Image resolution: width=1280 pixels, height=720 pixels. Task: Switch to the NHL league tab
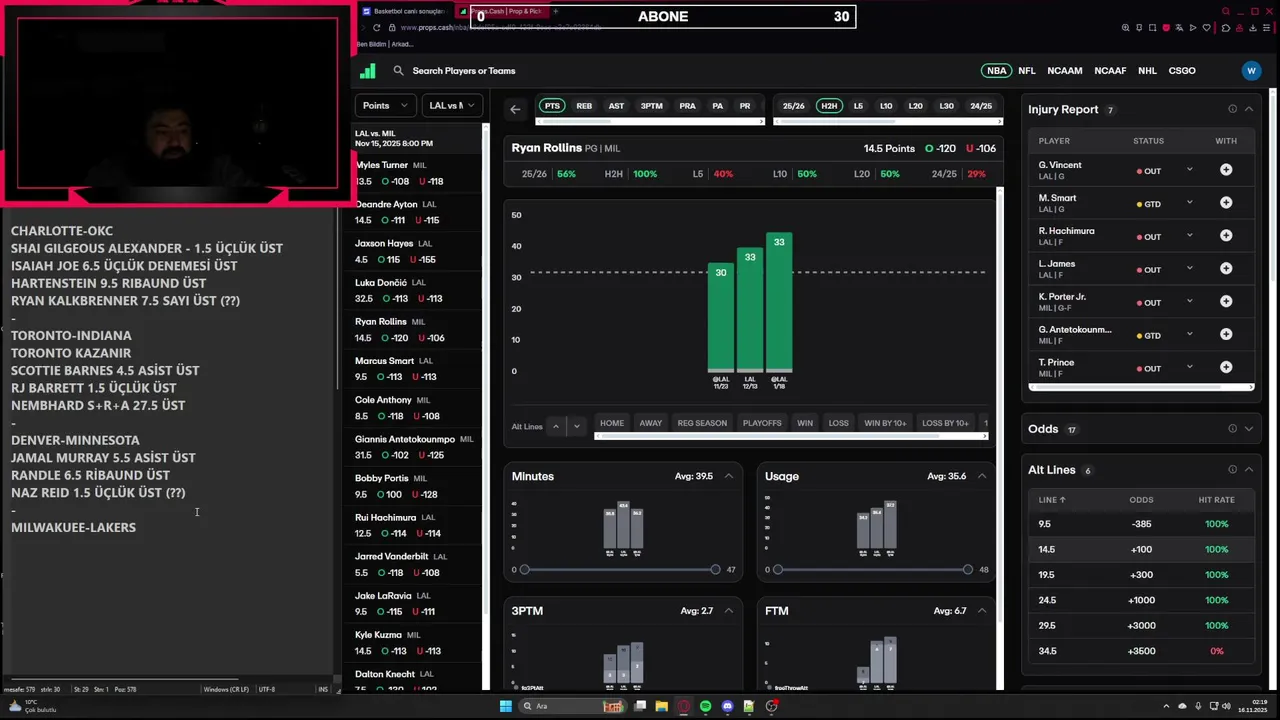point(1147,71)
